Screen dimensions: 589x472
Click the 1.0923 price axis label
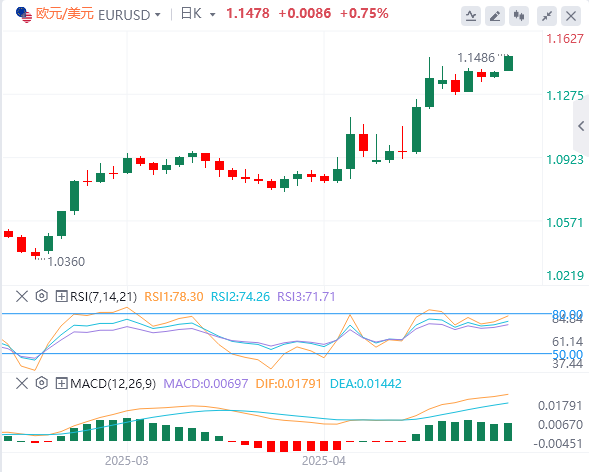pos(565,160)
